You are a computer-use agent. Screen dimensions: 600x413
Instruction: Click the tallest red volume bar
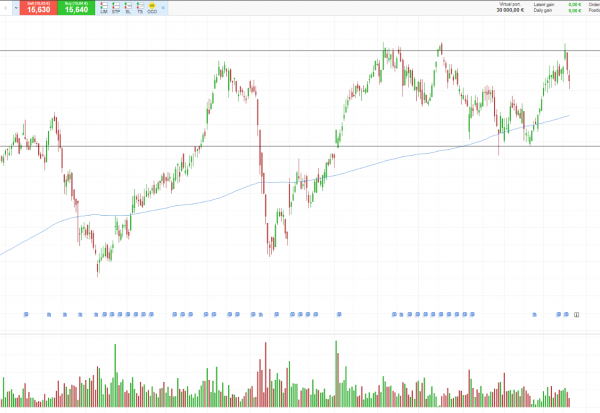point(266,374)
